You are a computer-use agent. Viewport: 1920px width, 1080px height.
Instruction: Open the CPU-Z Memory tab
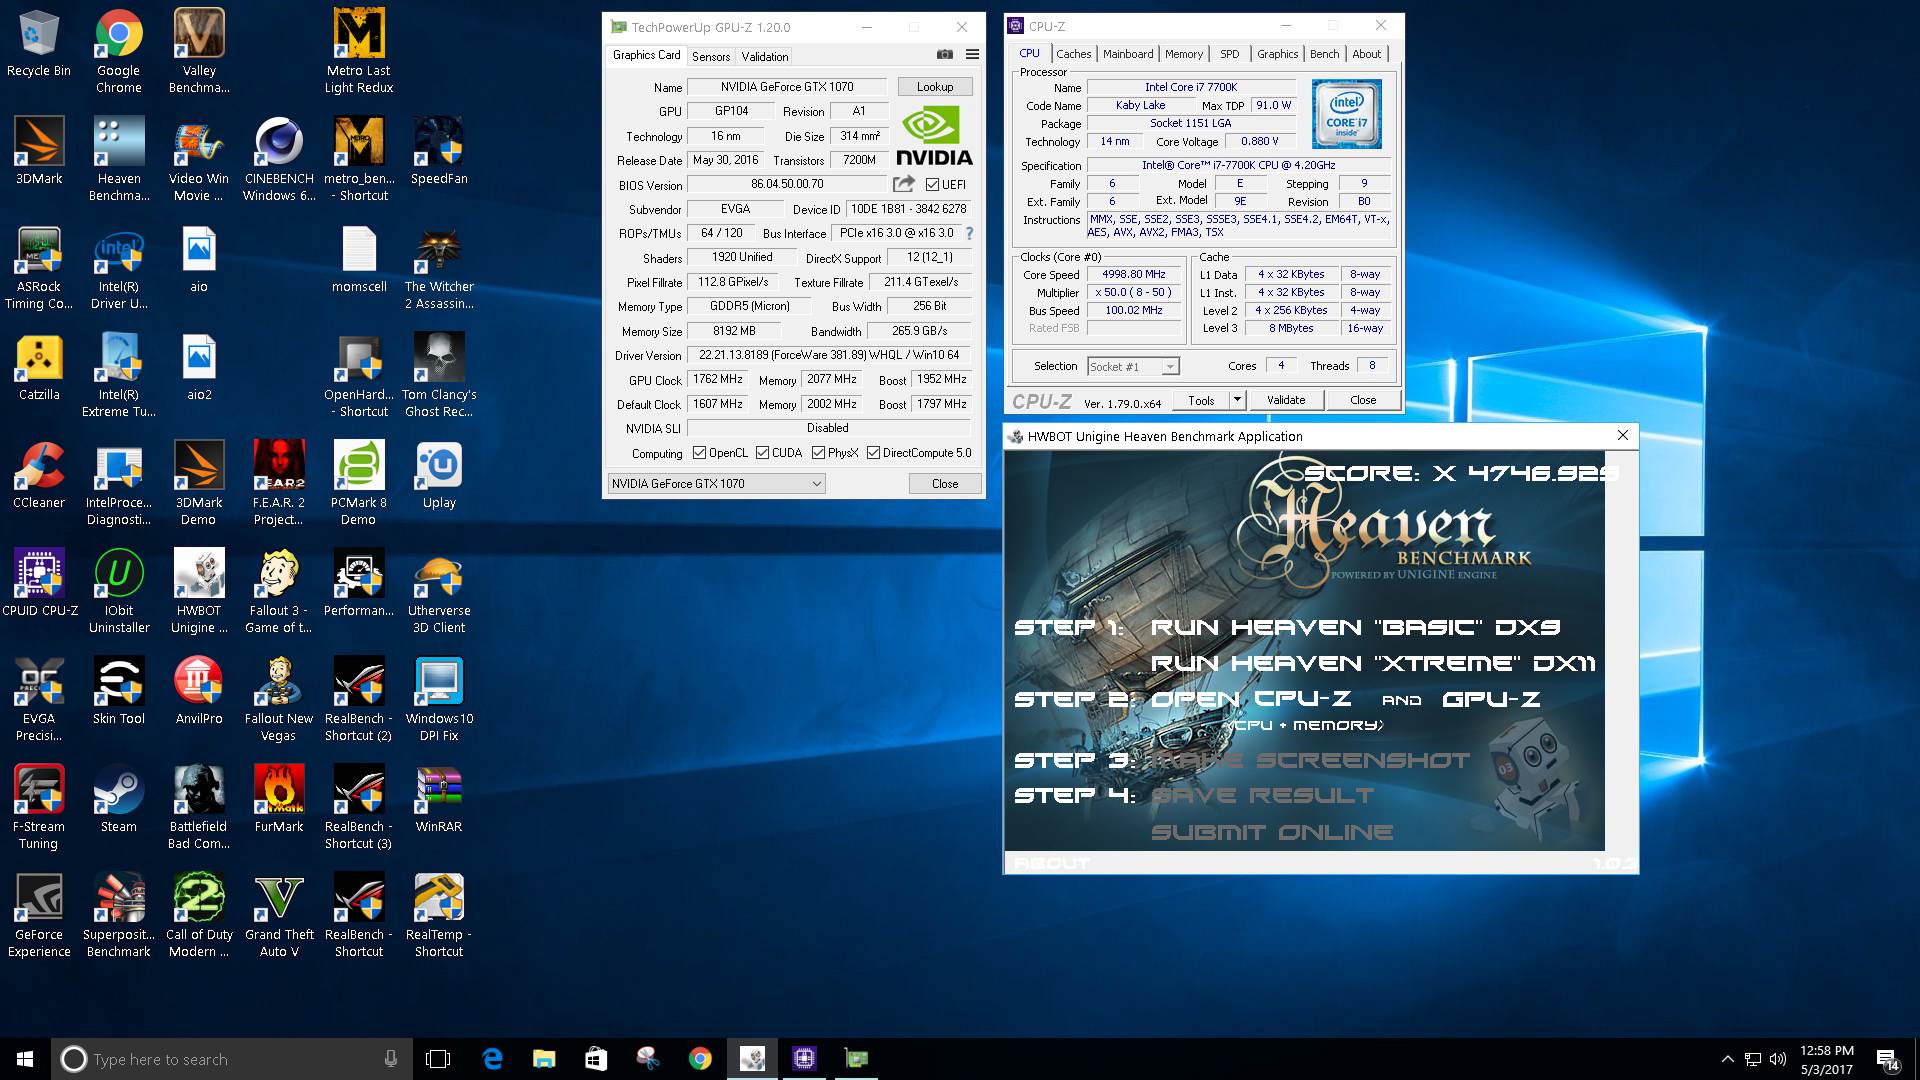(x=1184, y=54)
